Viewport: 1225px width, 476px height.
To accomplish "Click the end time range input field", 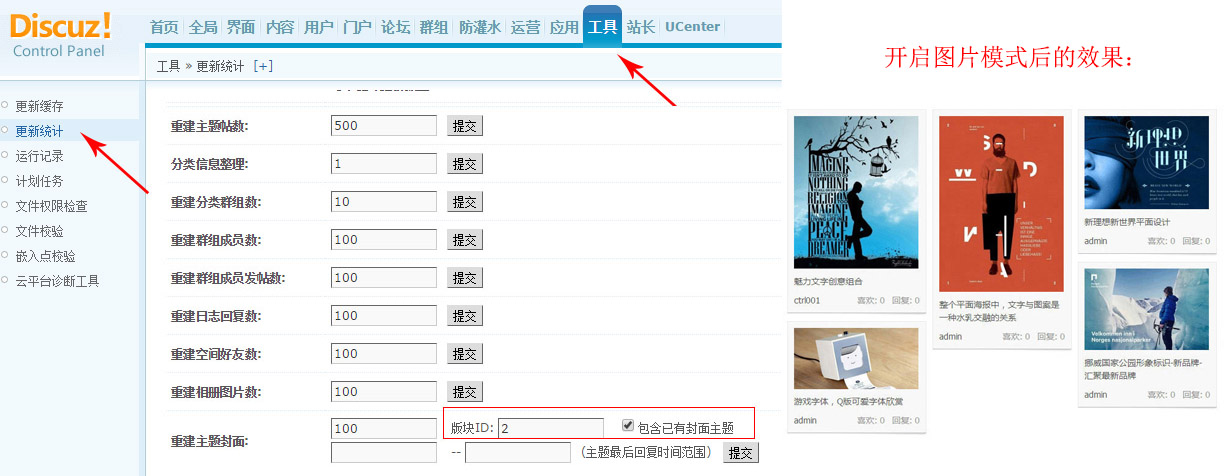I will point(518,452).
